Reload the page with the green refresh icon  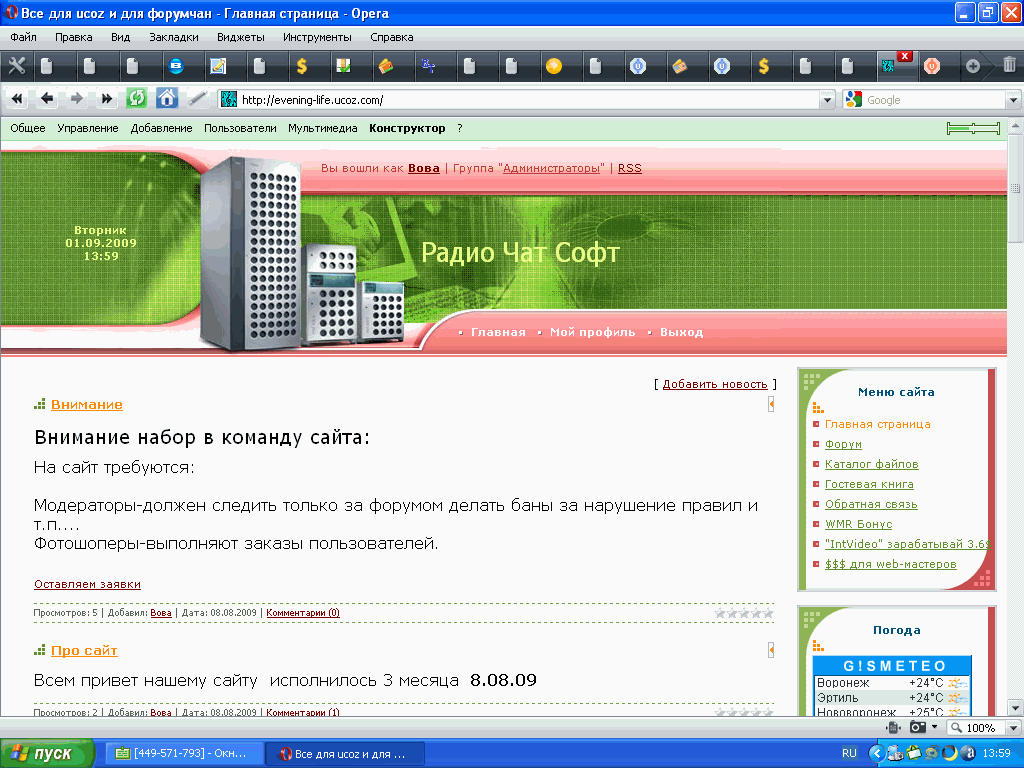tap(136, 99)
